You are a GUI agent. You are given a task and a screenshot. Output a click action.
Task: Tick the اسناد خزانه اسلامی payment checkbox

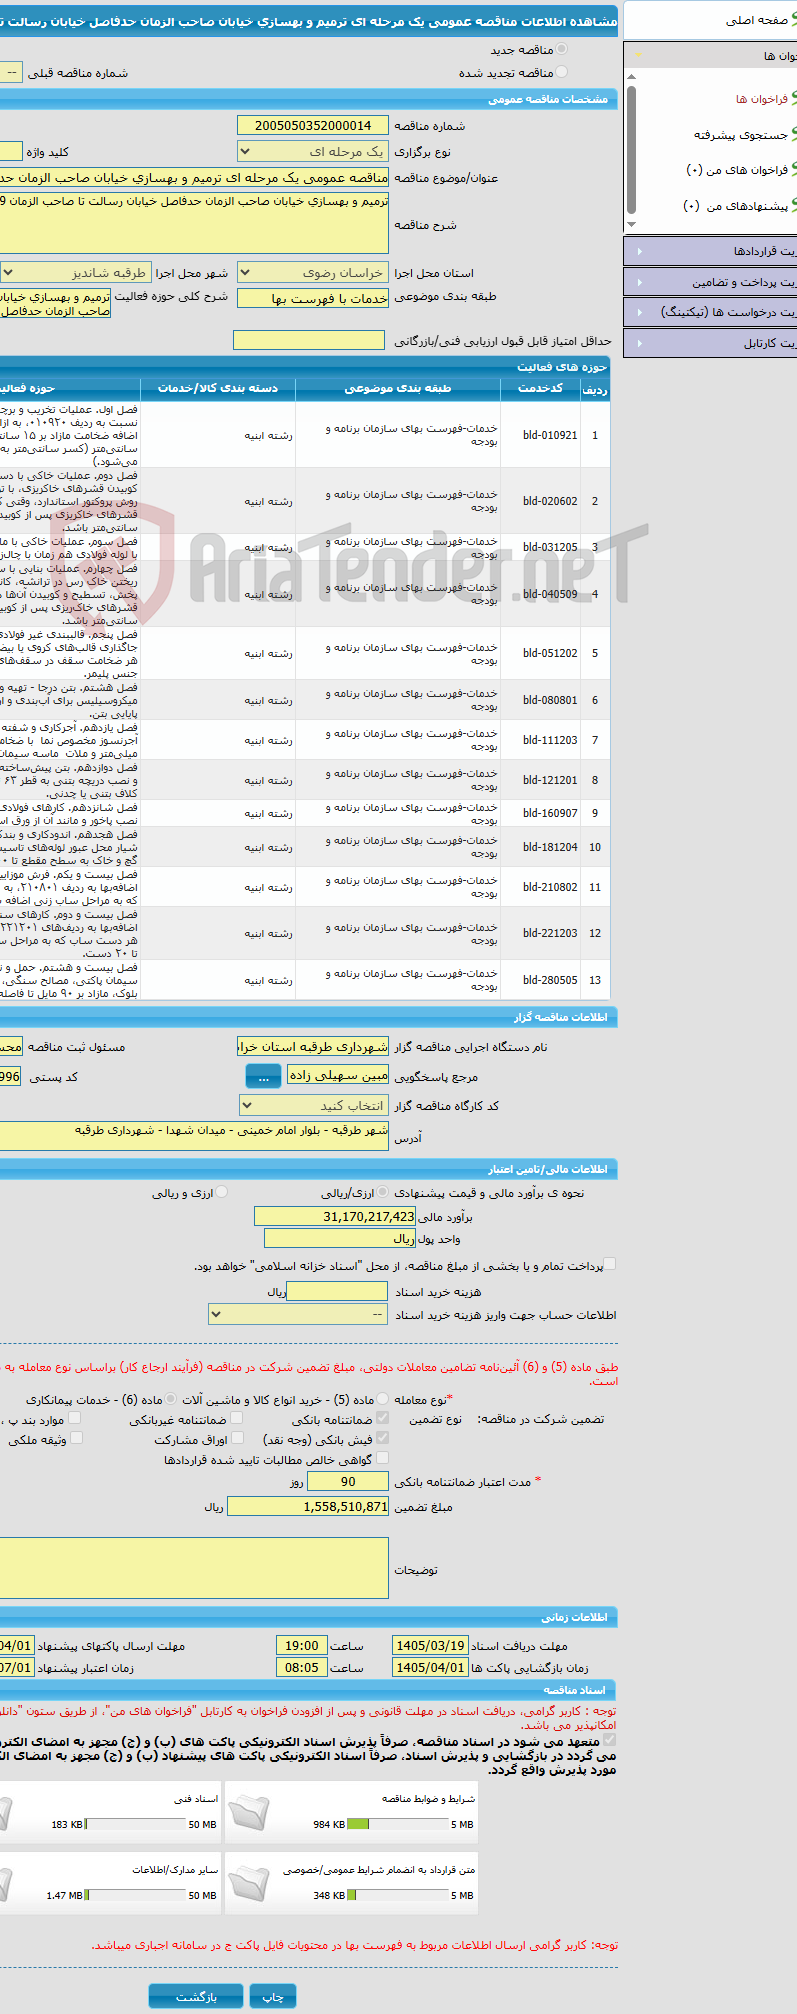pos(610,1265)
